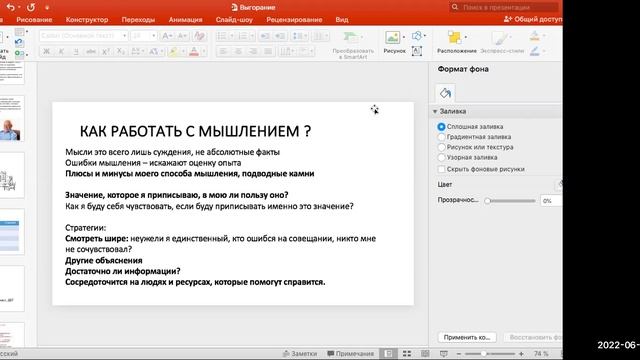
Task: Collapse the Заливка section
Action: pyautogui.click(x=435, y=111)
